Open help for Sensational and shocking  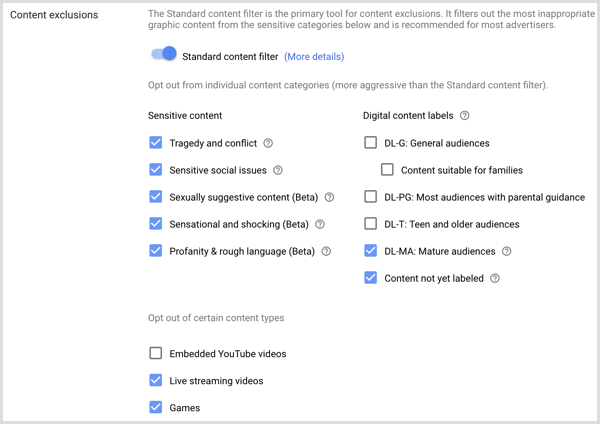click(320, 224)
